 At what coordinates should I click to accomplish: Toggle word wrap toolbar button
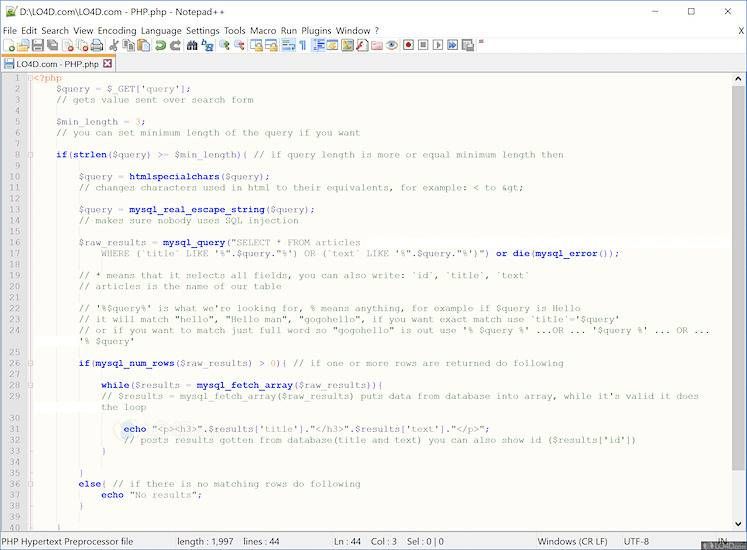pos(288,45)
